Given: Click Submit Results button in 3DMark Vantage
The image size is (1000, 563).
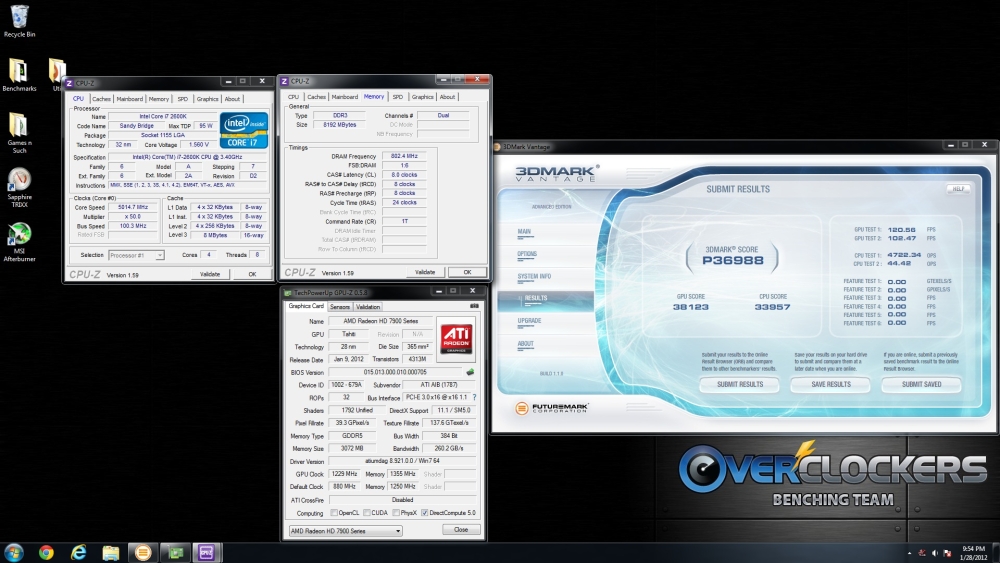Looking at the screenshot, I should 740,384.
